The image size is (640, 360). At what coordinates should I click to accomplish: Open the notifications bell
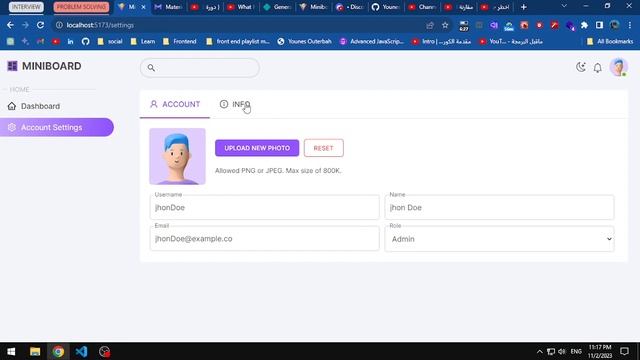(x=598, y=68)
